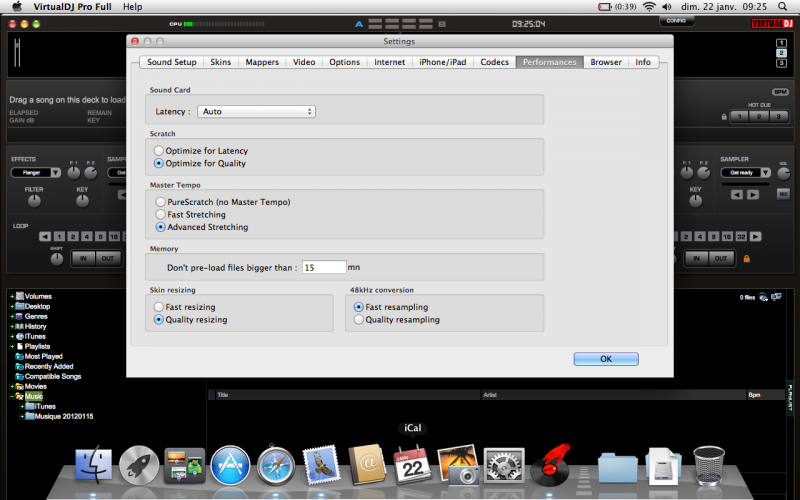The width and height of the screenshot is (800, 500).
Task: Adjust the right sampler VOL knob
Action: tap(783, 173)
